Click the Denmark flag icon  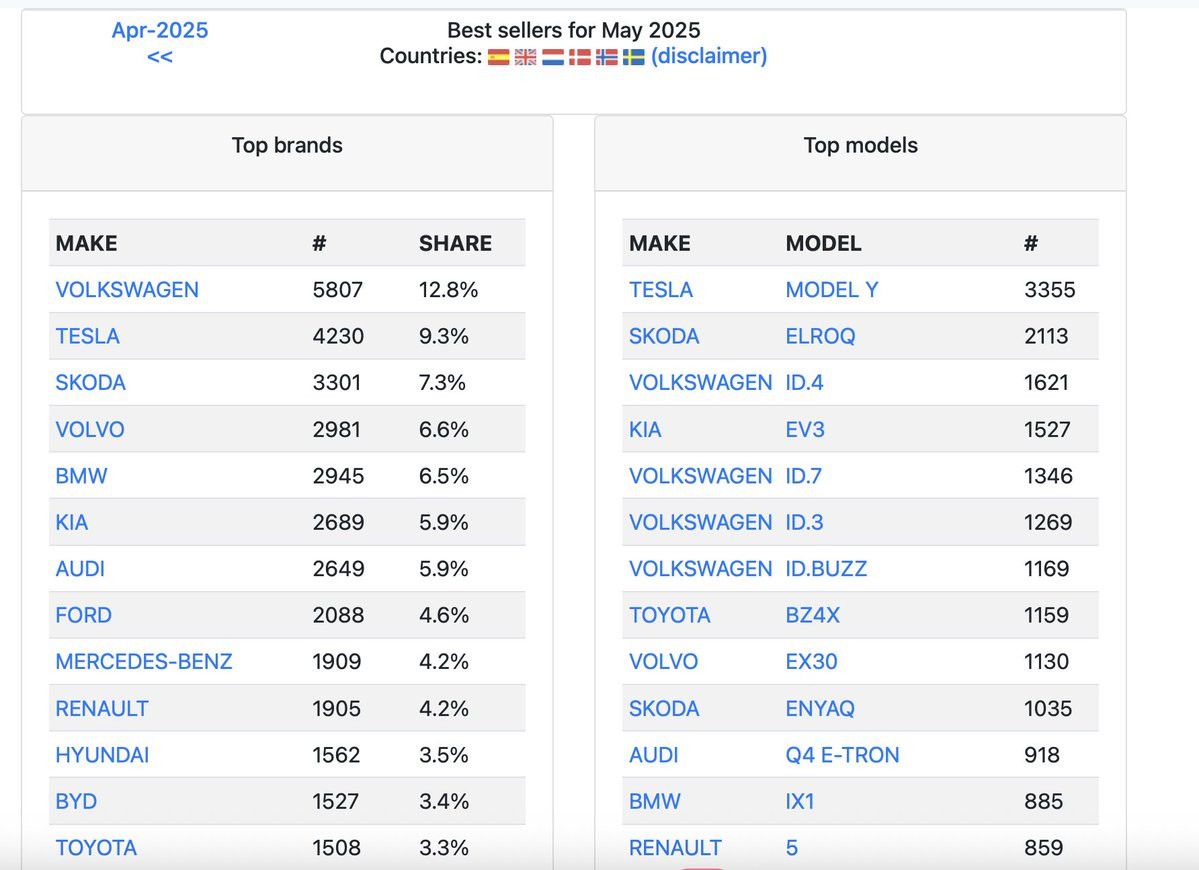(x=580, y=57)
